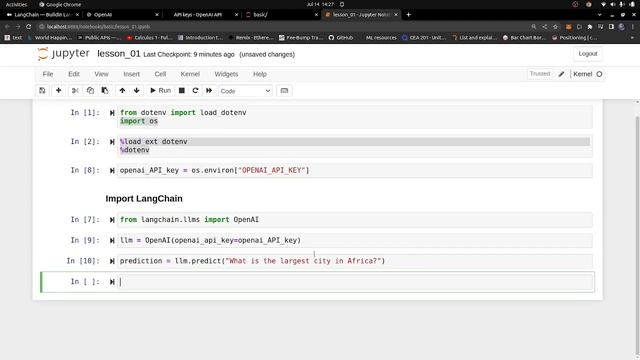This screenshot has height=360, width=640.
Task: Bookmark this page with star icon
Action: point(555,27)
